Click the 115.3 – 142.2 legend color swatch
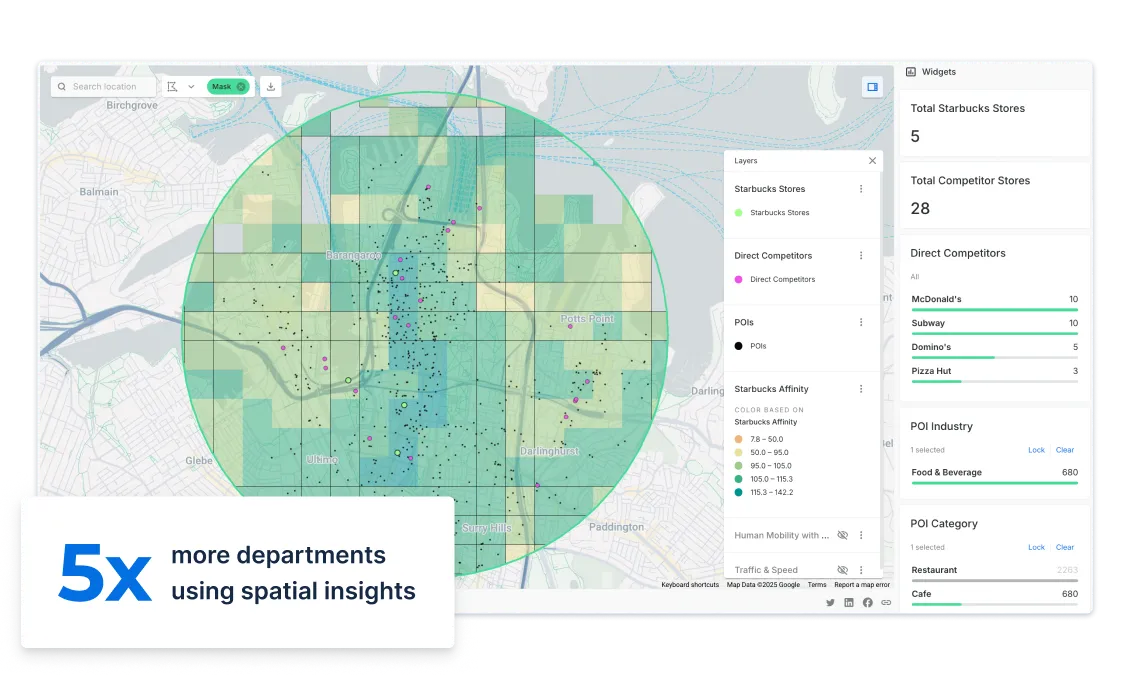Viewport: 1131px width, 675px height. click(738, 492)
